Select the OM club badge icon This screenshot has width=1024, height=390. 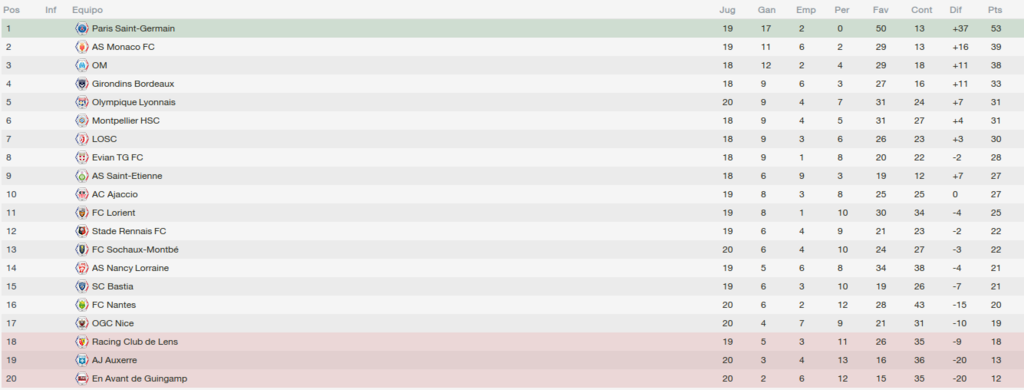(x=82, y=65)
